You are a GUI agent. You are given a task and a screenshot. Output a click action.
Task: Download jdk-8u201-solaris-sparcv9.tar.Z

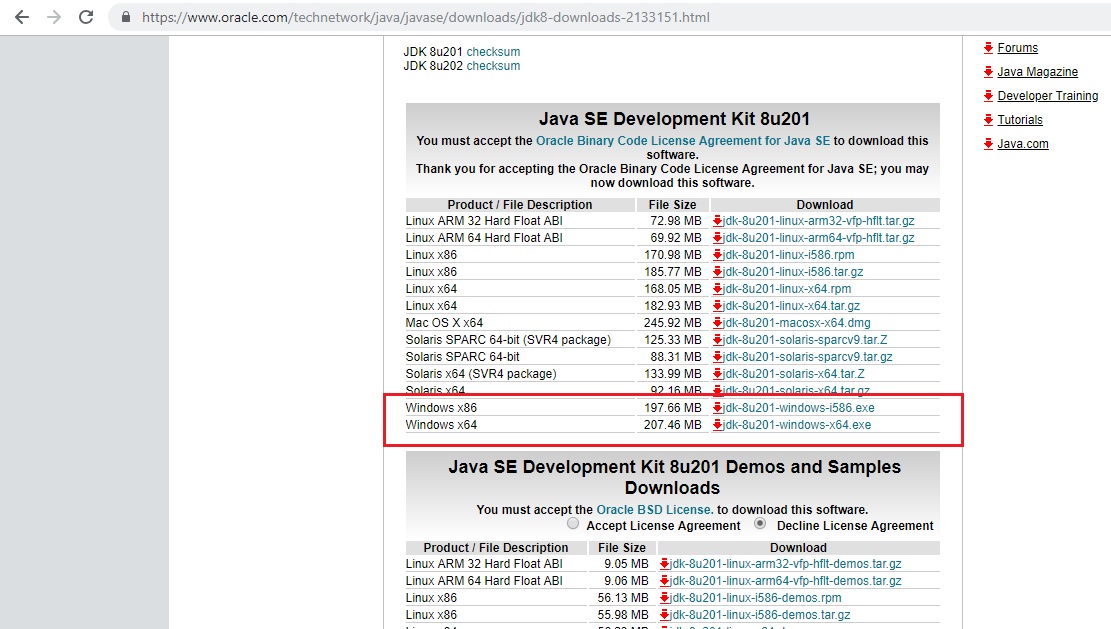pyautogui.click(x=805, y=340)
